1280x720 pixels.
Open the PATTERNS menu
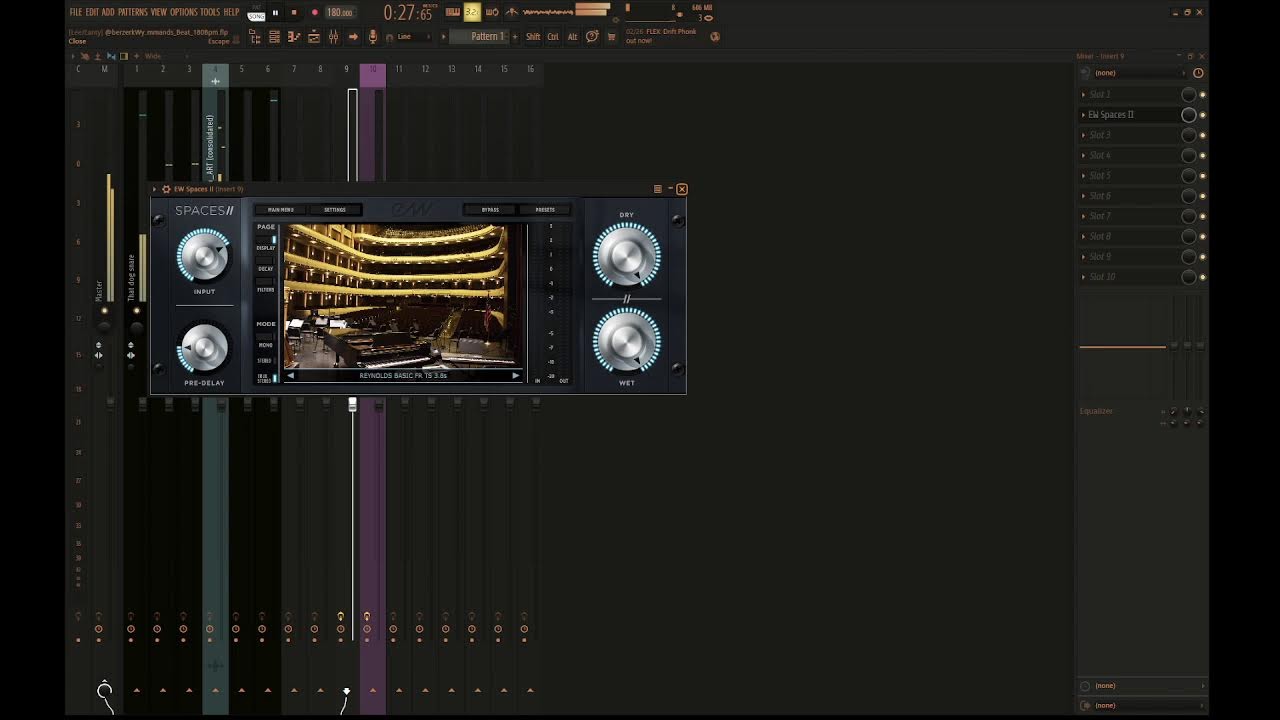[x=132, y=12]
